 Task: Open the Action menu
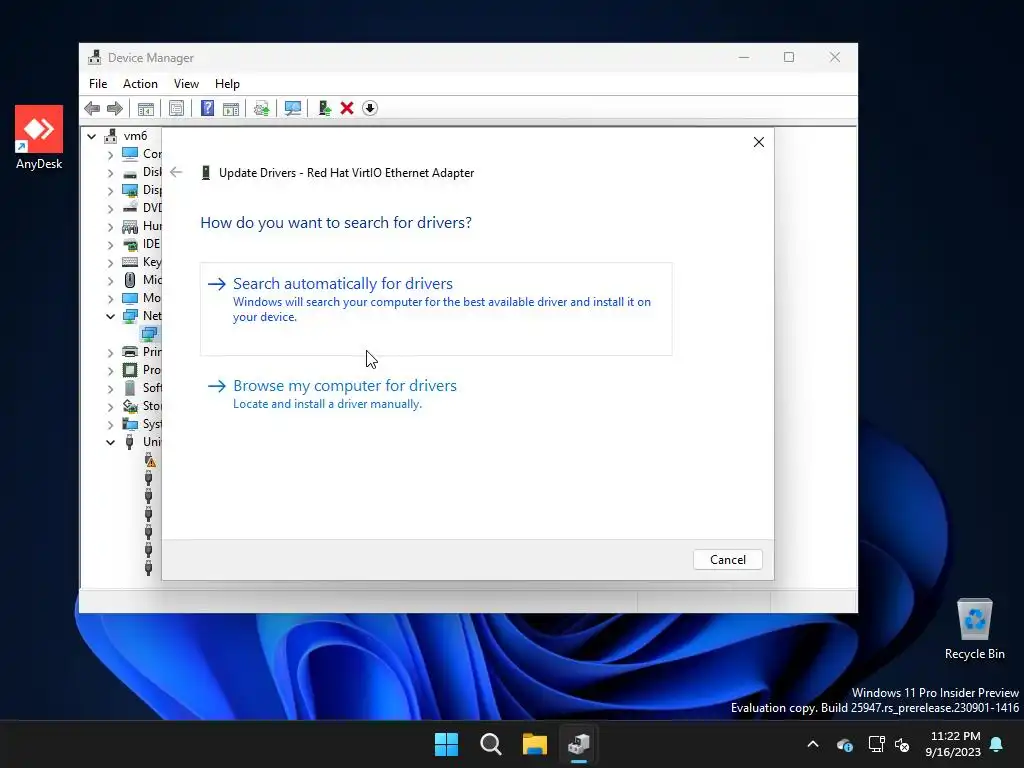tap(140, 84)
